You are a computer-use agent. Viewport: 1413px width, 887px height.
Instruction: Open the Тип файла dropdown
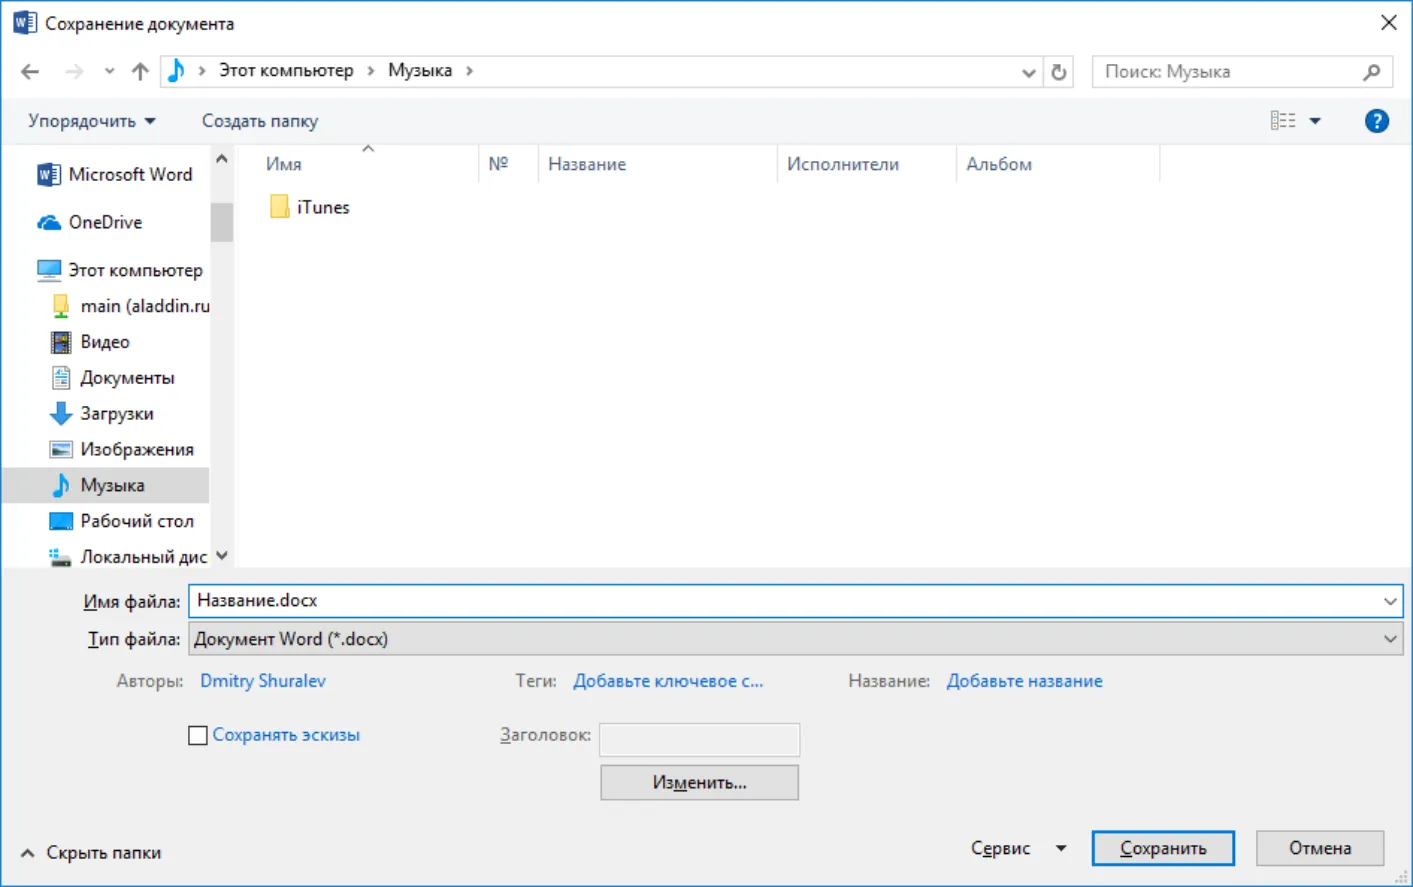point(796,639)
